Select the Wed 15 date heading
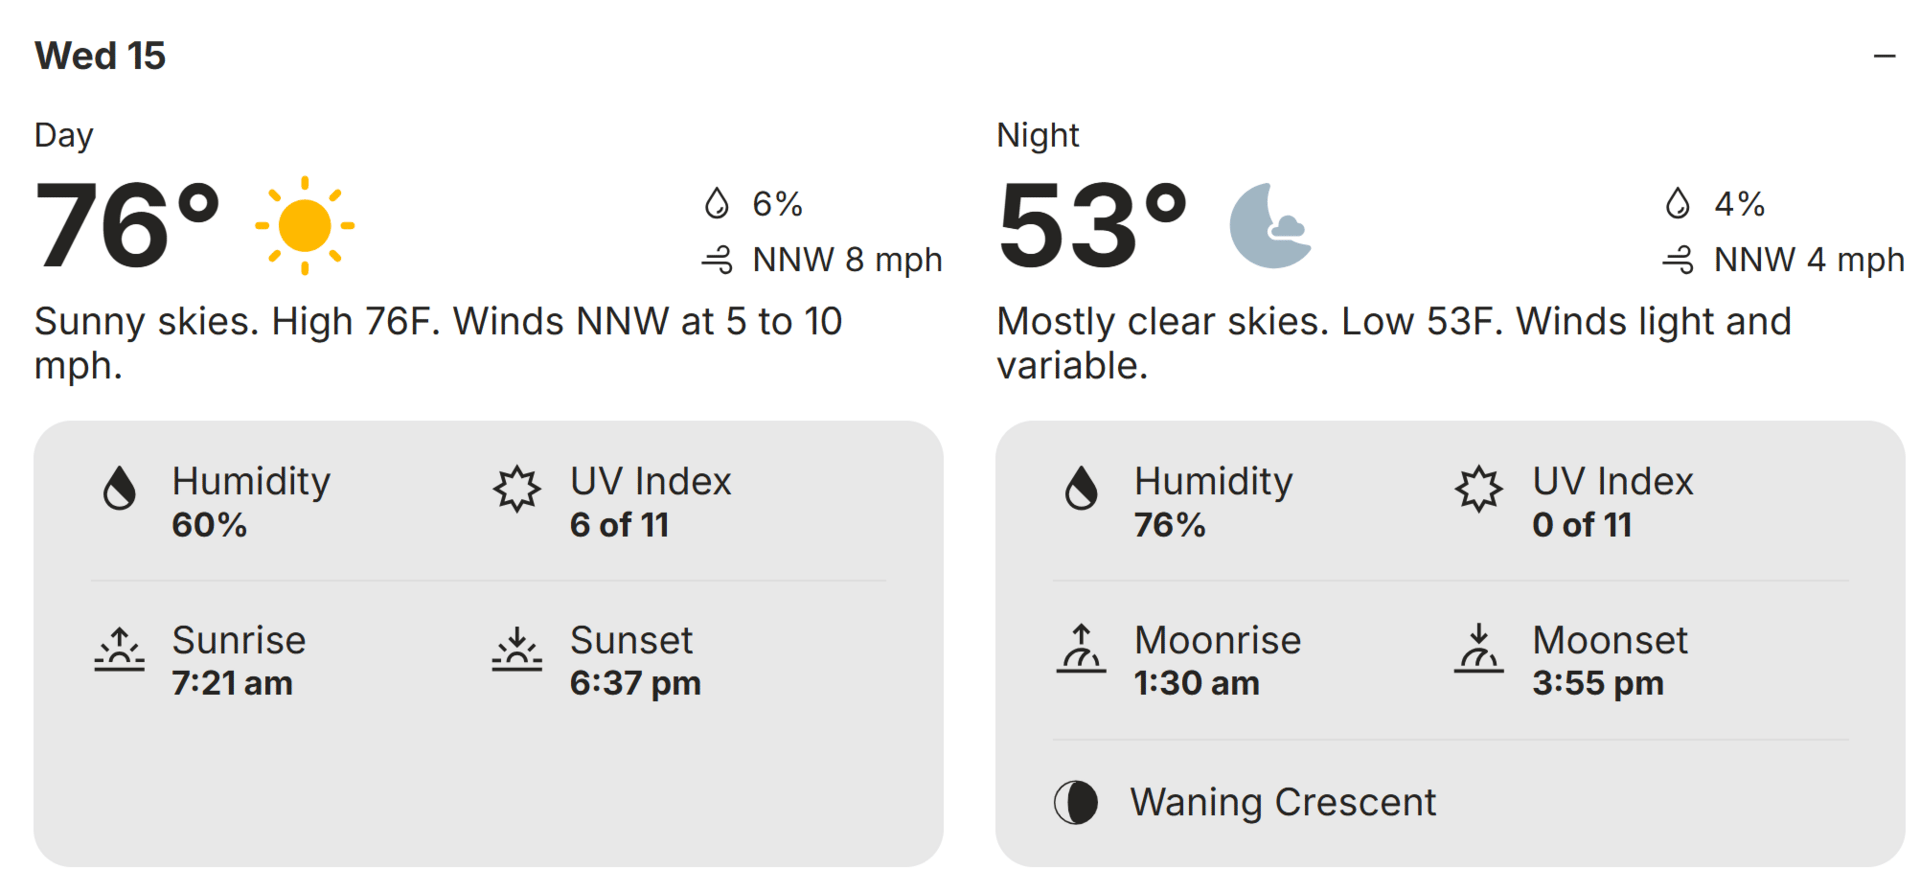 [x=100, y=56]
